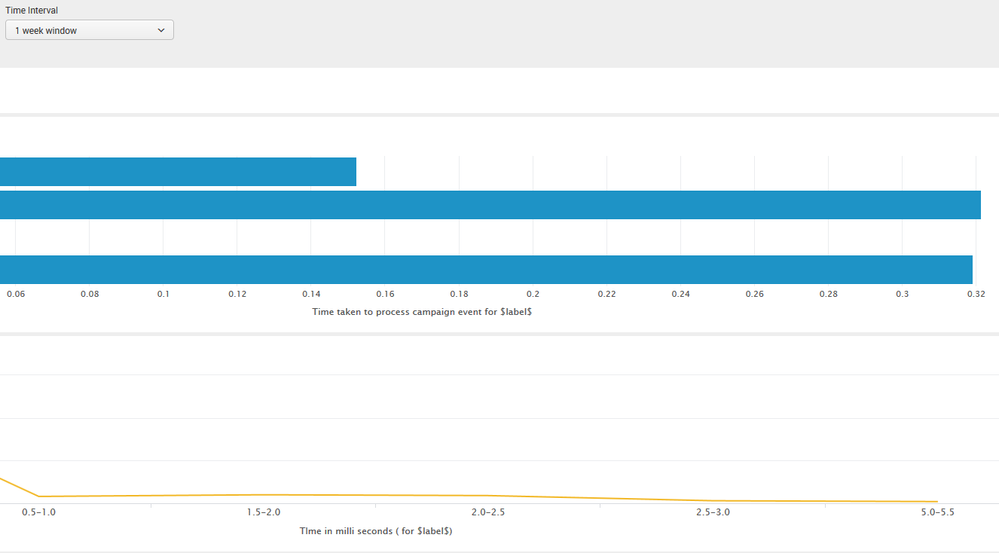The height and width of the screenshot is (553, 999).
Task: Click the 'Time taken to process campaign event' axis title
Action: coord(421,312)
